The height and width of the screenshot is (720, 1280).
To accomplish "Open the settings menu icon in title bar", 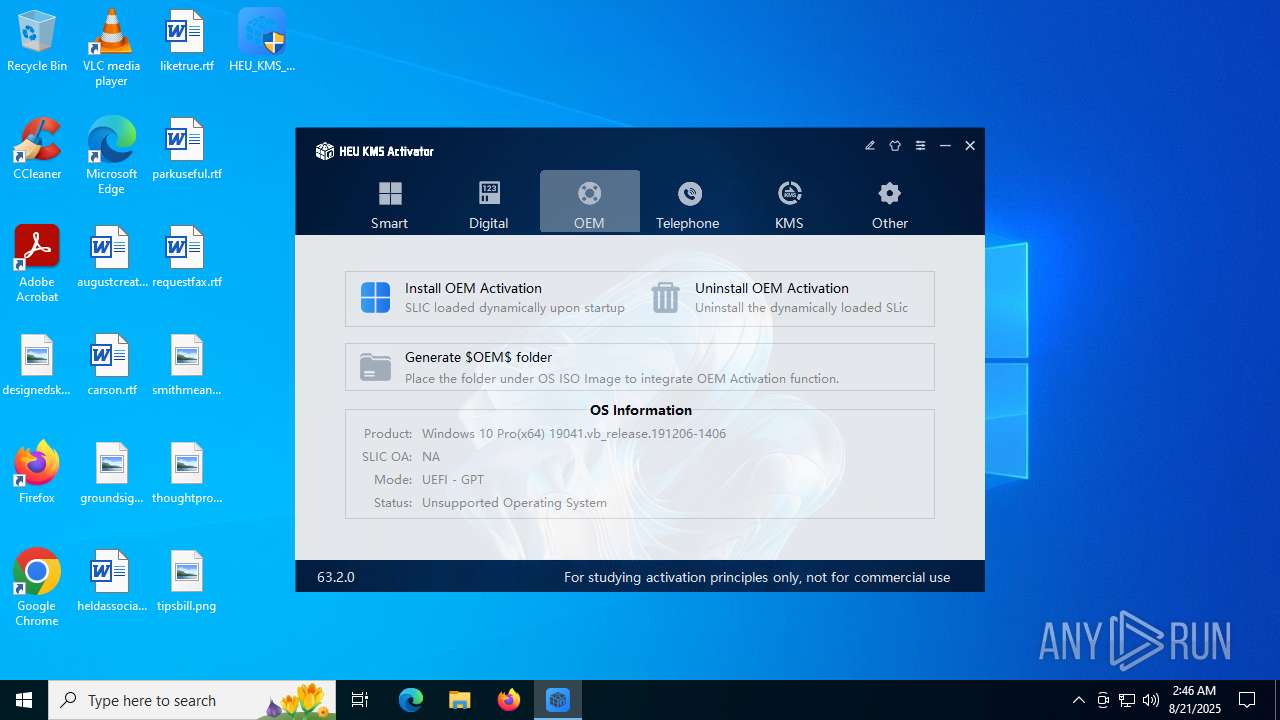I will 920,146.
